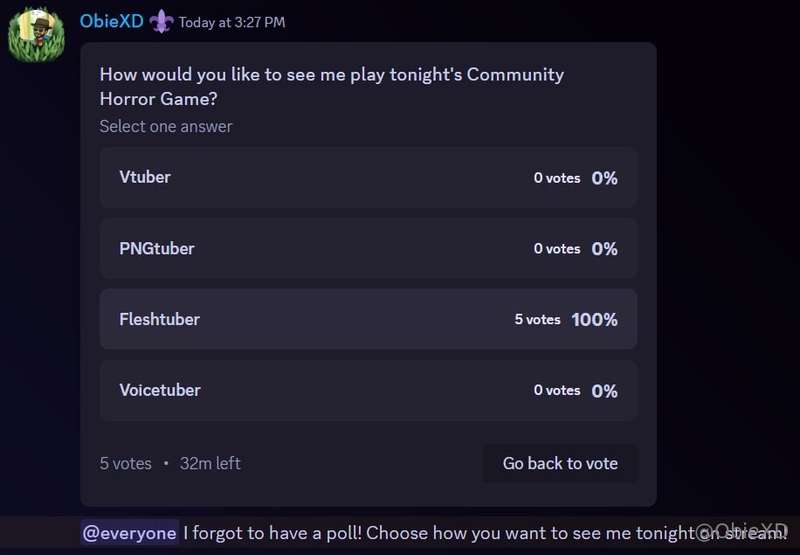This screenshot has width=800, height=555.
Task: Click the 0 votes label on Vtuber
Action: 557,178
